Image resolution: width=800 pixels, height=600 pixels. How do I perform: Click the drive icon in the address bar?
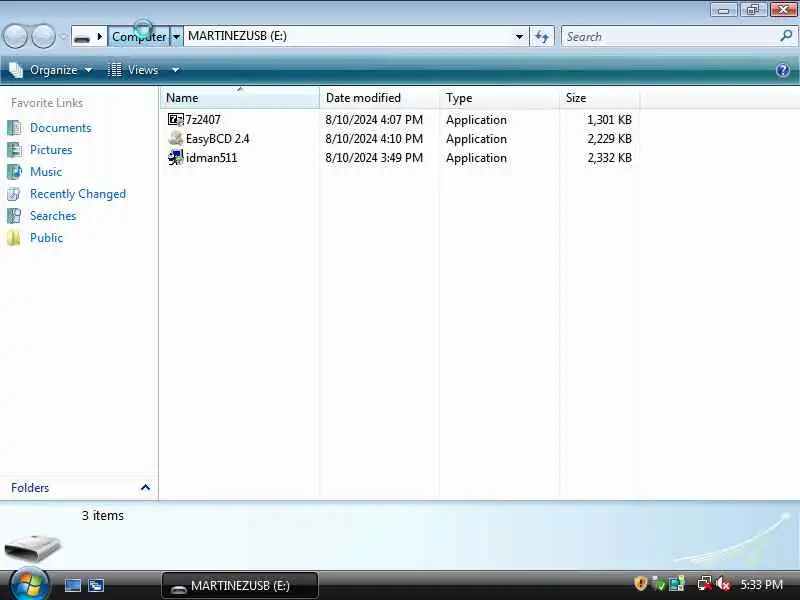[x=82, y=37]
